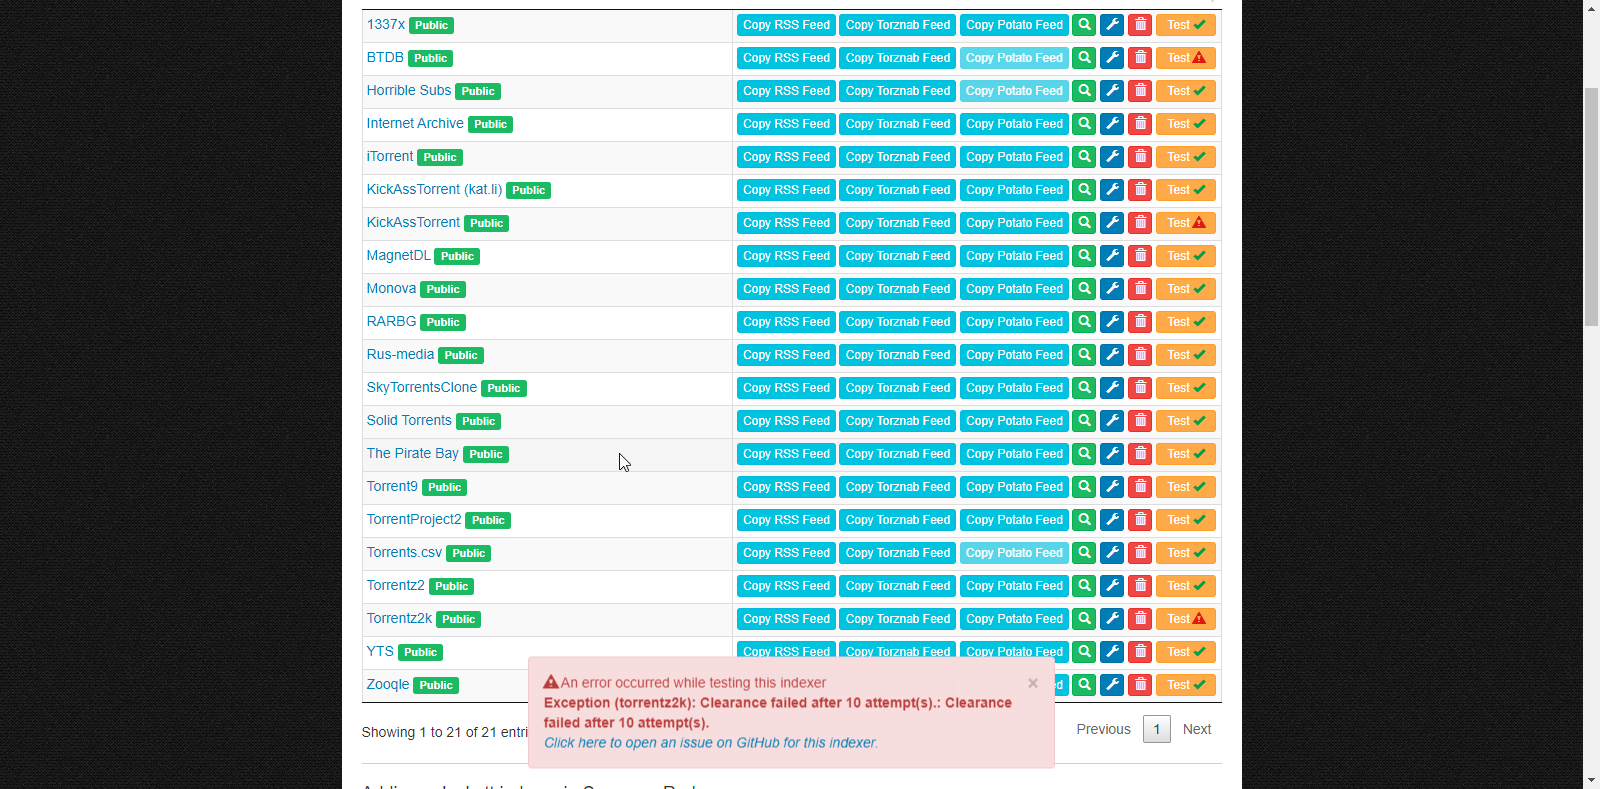Open YTS wrench configuration icon
Image resolution: width=1600 pixels, height=789 pixels.
point(1112,652)
